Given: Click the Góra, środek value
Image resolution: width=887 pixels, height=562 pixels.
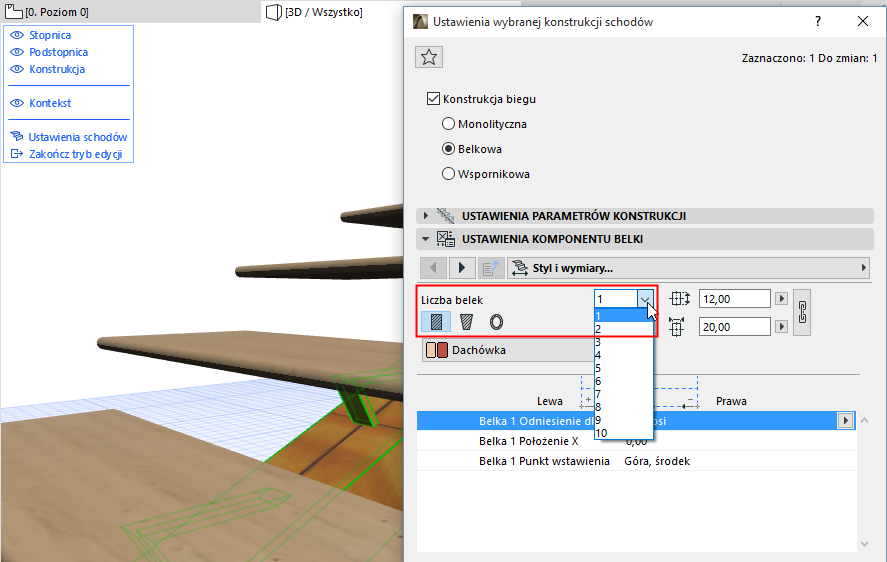Looking at the screenshot, I should pyautogui.click(x=657, y=461).
